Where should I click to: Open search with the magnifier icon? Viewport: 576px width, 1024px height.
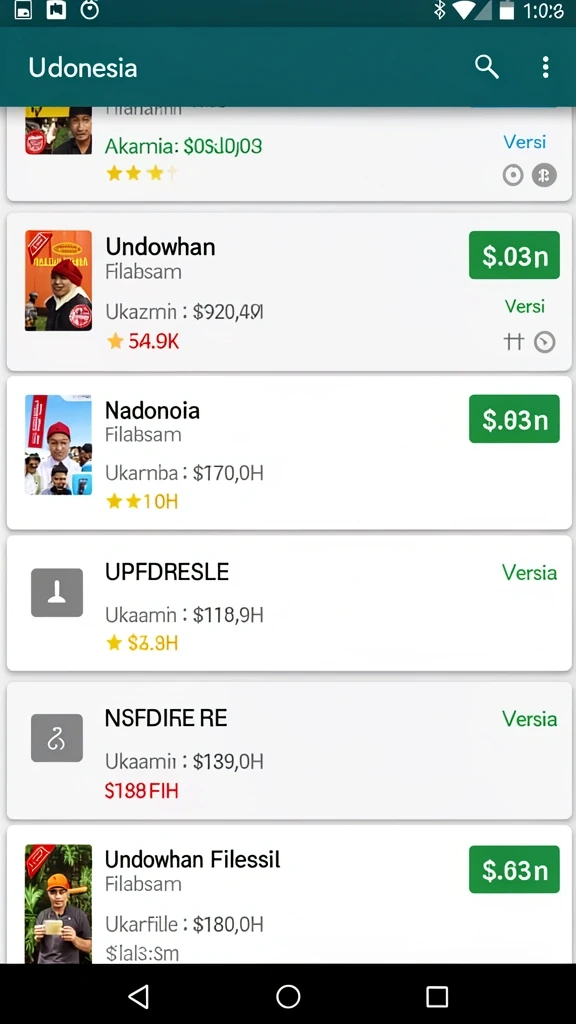487,67
